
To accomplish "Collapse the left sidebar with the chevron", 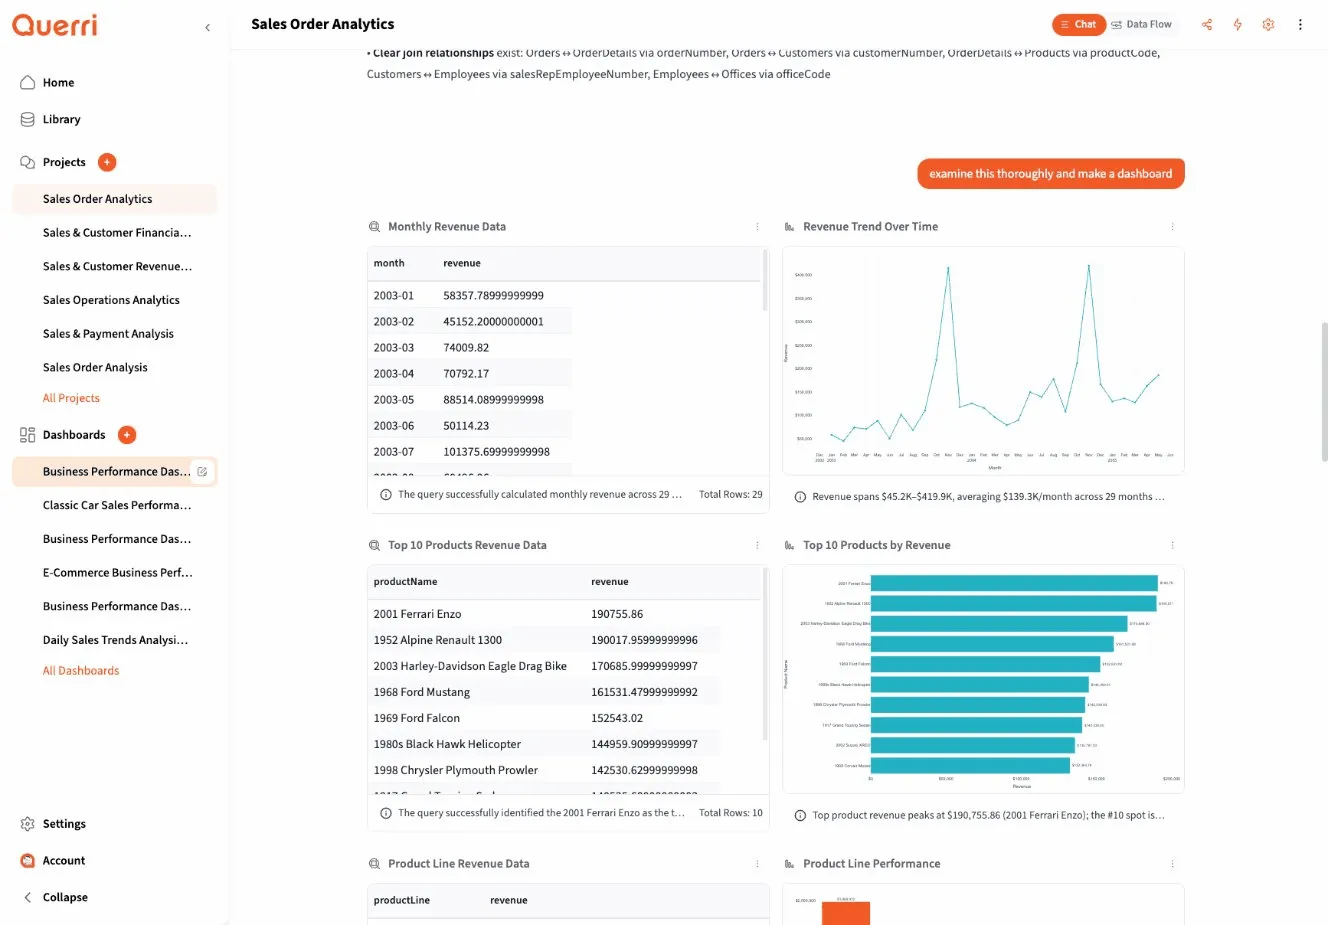I will pyautogui.click(x=207, y=28).
